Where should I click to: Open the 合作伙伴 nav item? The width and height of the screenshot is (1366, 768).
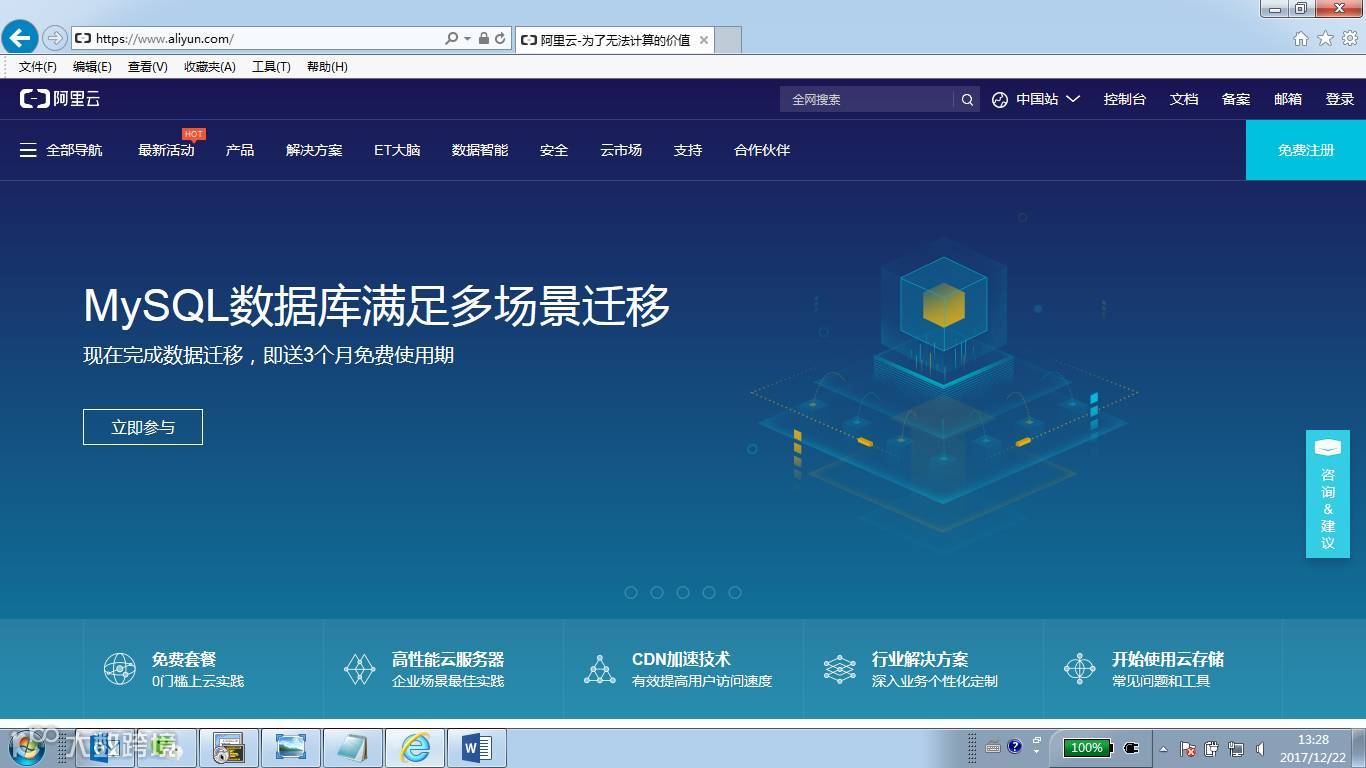click(x=762, y=150)
